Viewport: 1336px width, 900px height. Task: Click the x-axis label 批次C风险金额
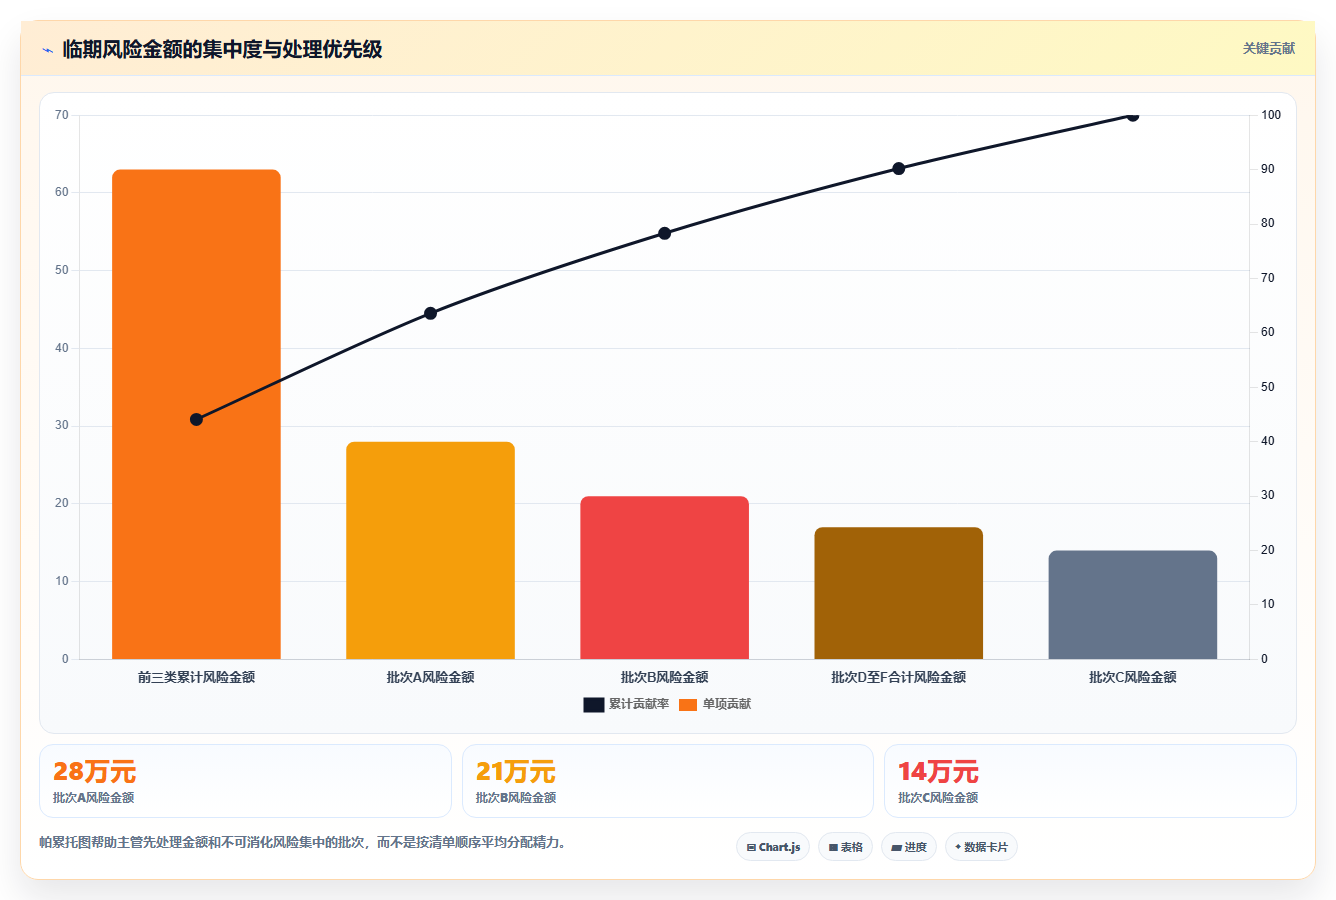click(x=1132, y=677)
